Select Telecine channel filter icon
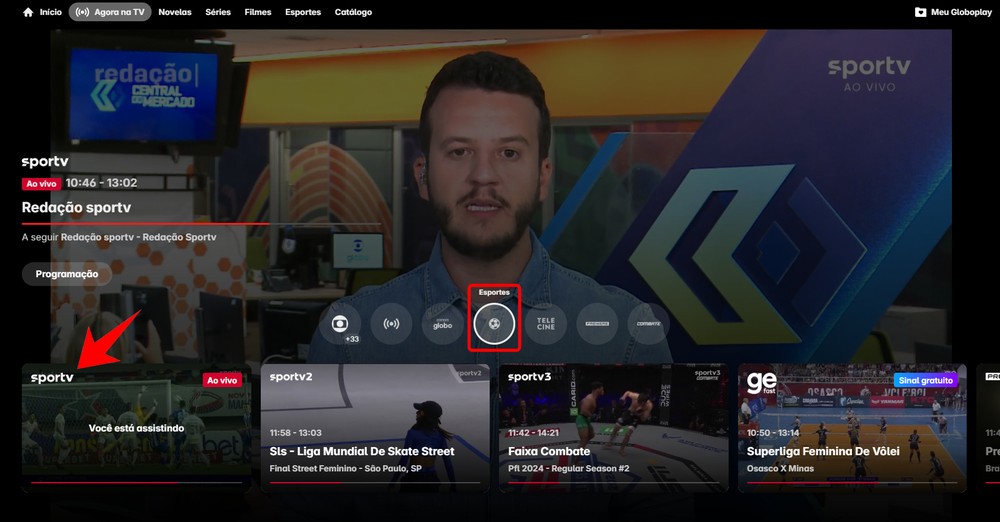 point(546,324)
